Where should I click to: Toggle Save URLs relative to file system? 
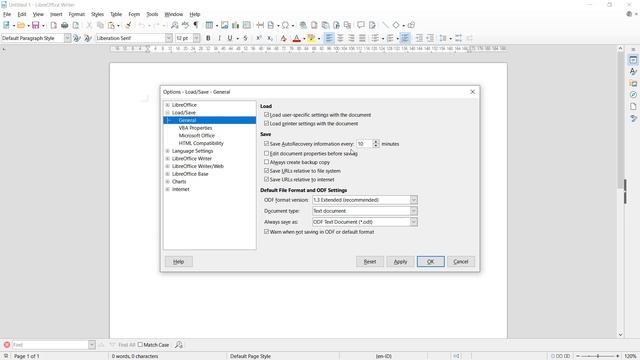pyautogui.click(x=267, y=171)
